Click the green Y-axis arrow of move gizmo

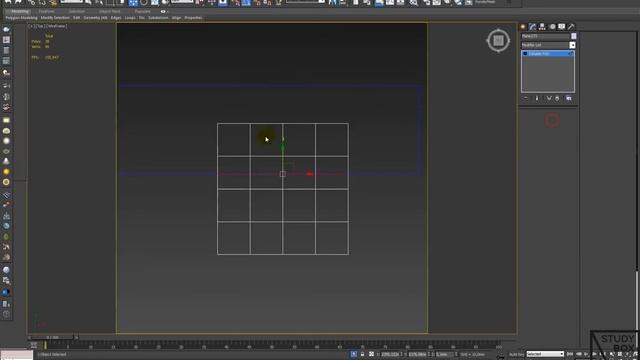point(283,147)
